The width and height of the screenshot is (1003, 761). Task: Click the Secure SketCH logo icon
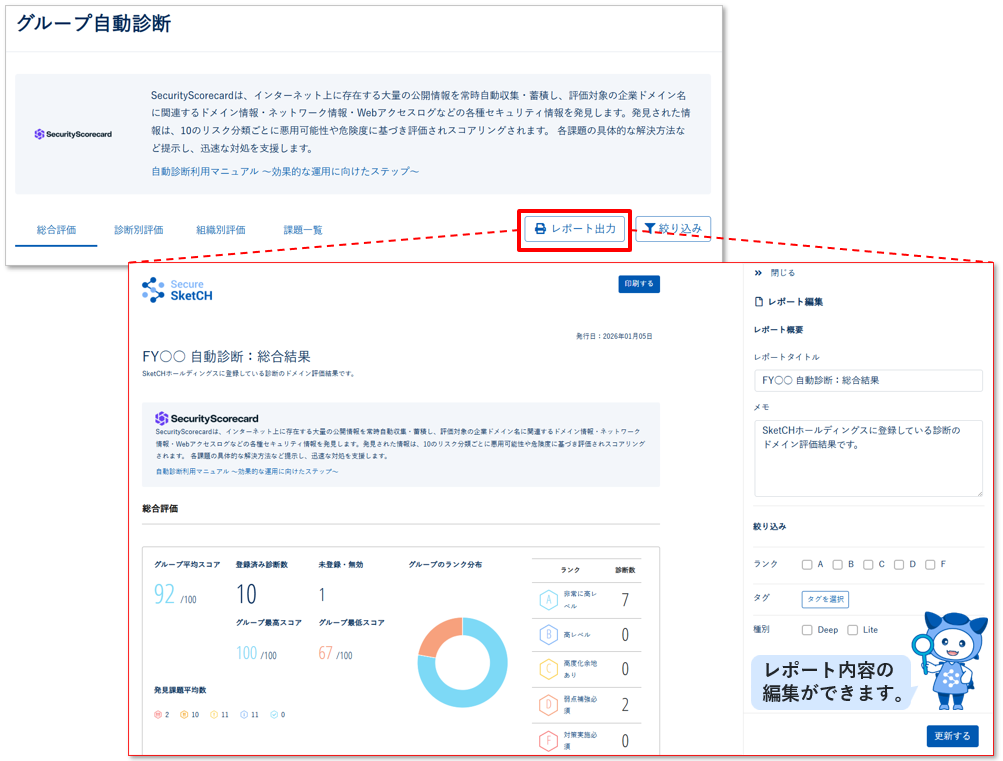click(x=153, y=291)
